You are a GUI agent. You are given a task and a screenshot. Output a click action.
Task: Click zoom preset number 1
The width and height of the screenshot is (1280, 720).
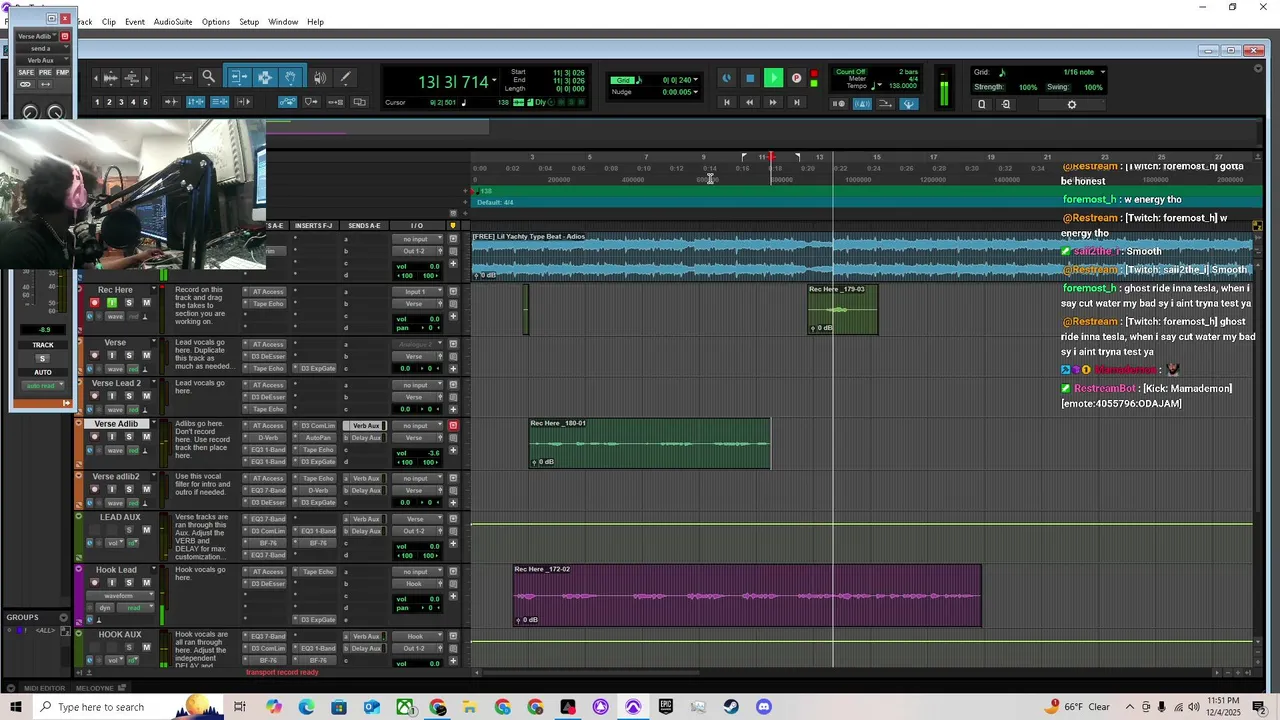[97, 102]
